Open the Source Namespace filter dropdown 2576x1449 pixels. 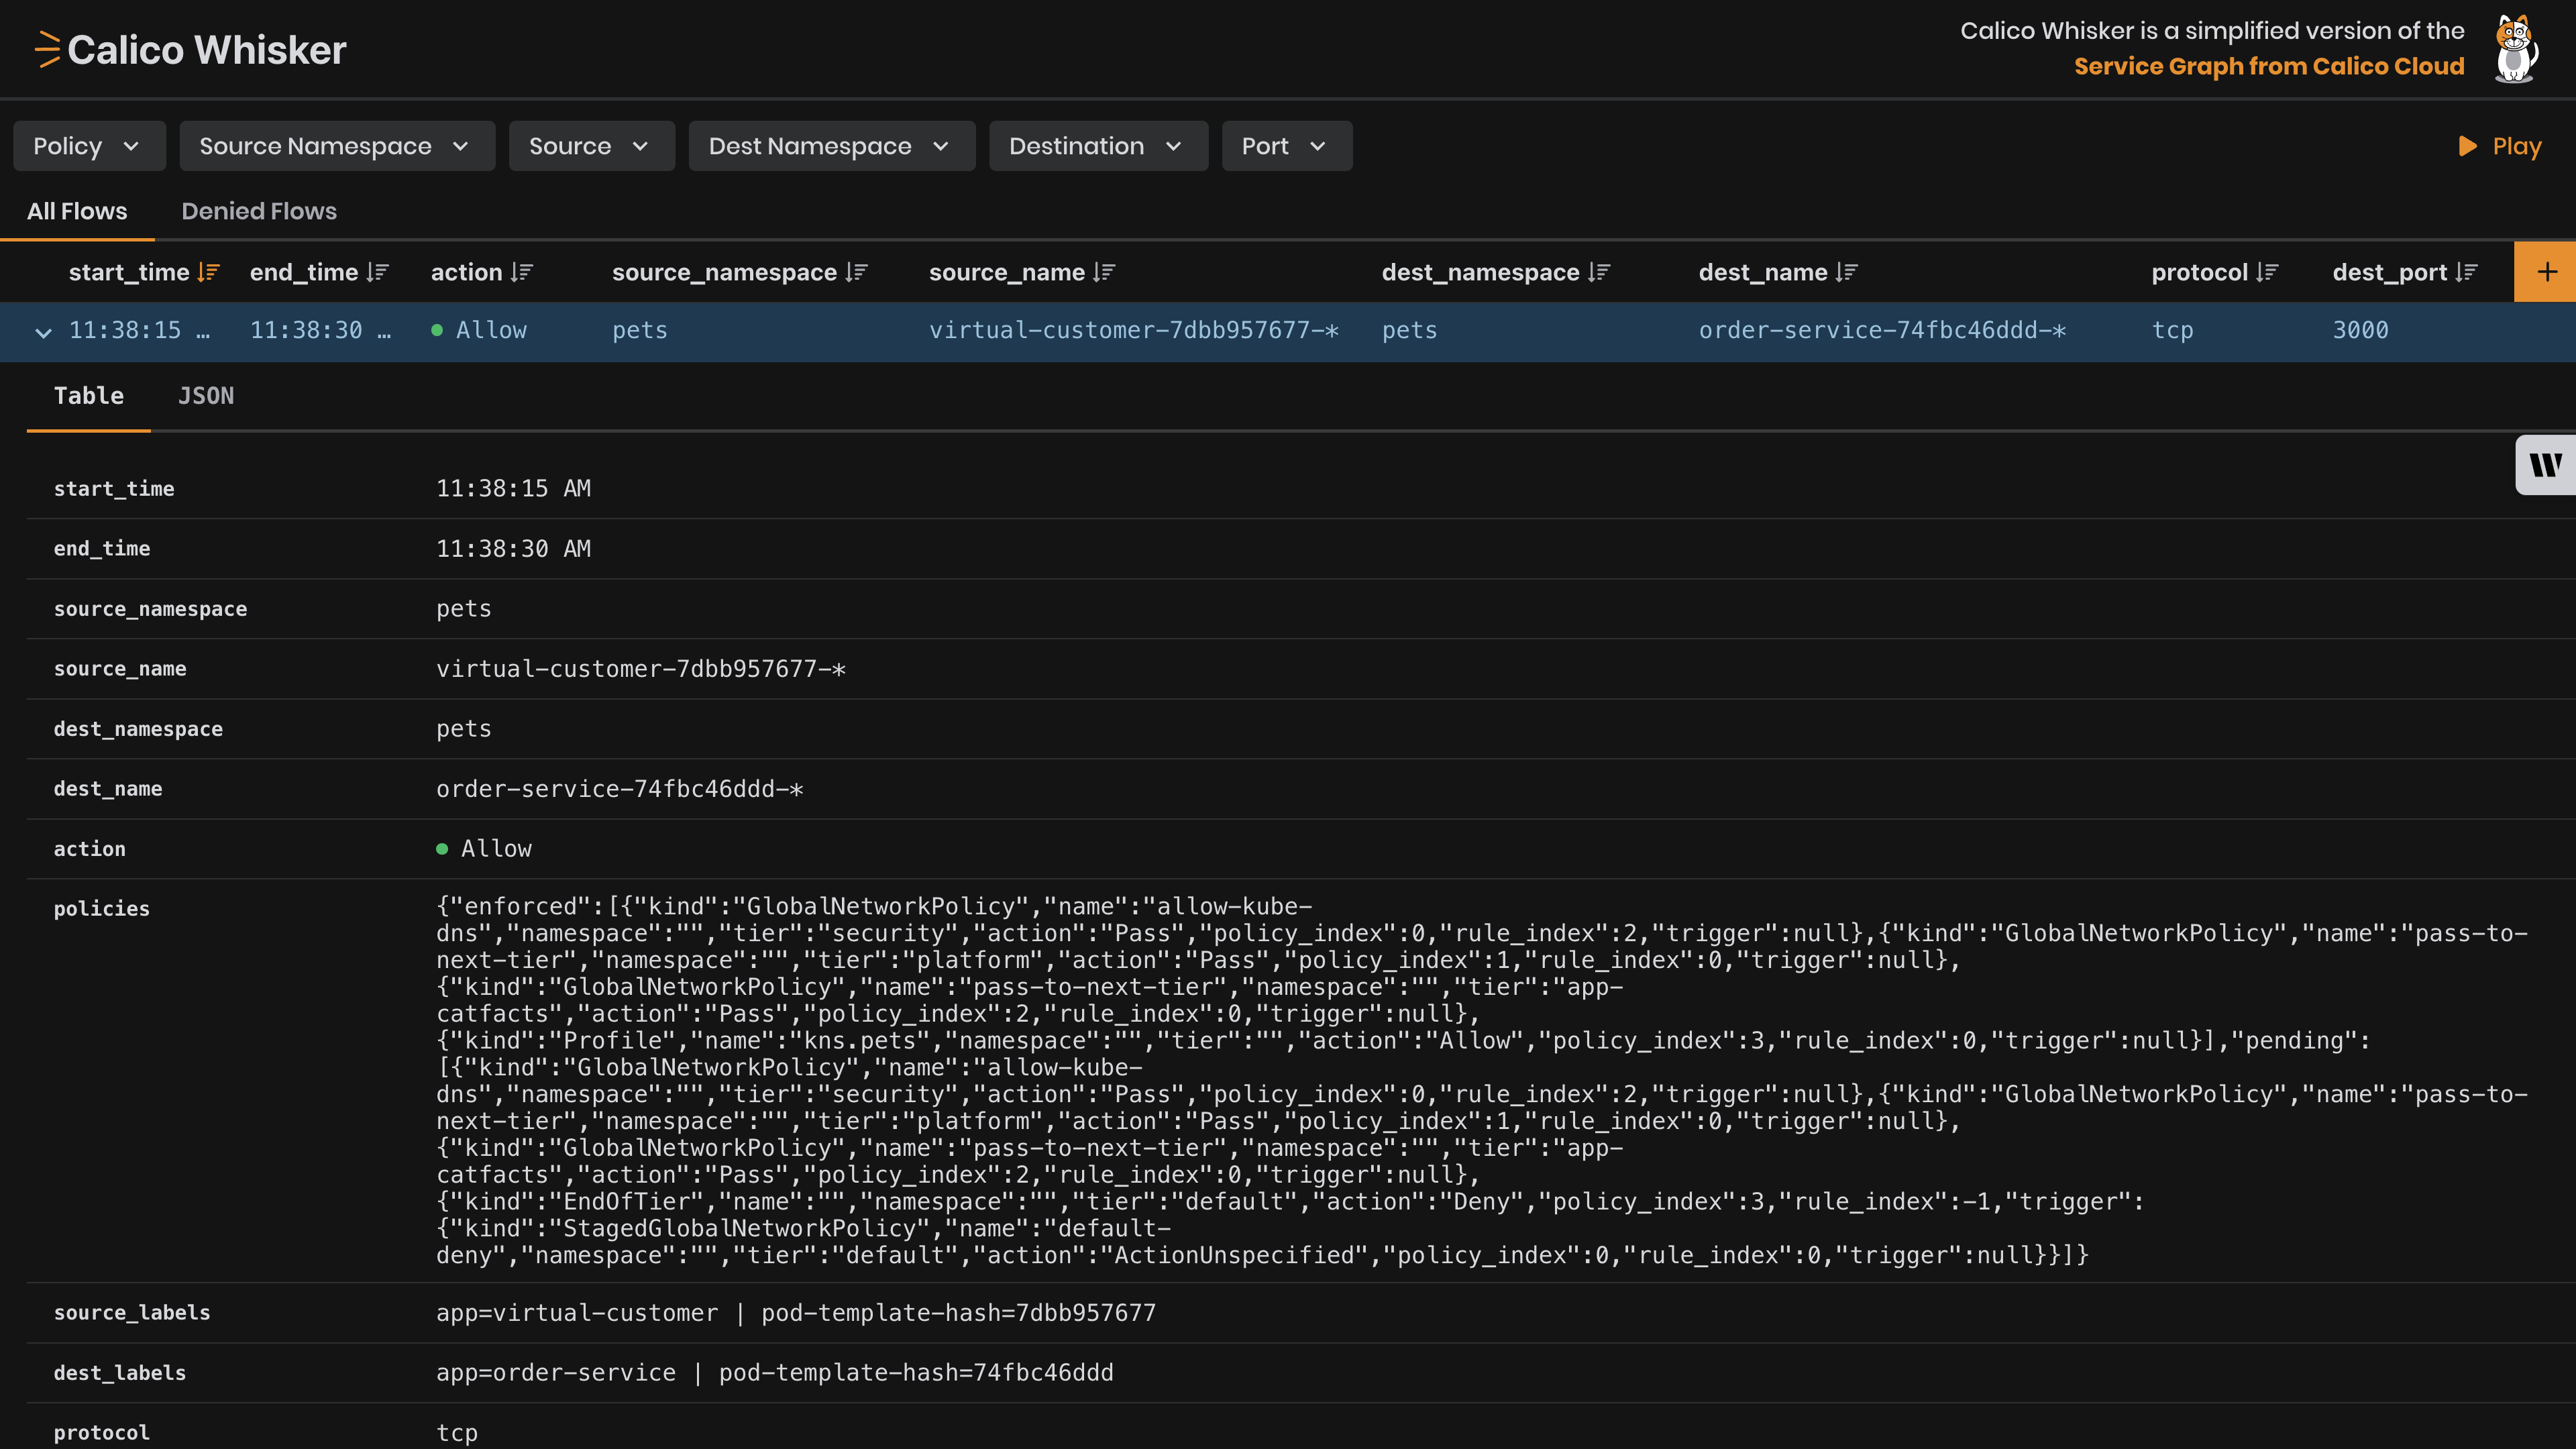337,146
